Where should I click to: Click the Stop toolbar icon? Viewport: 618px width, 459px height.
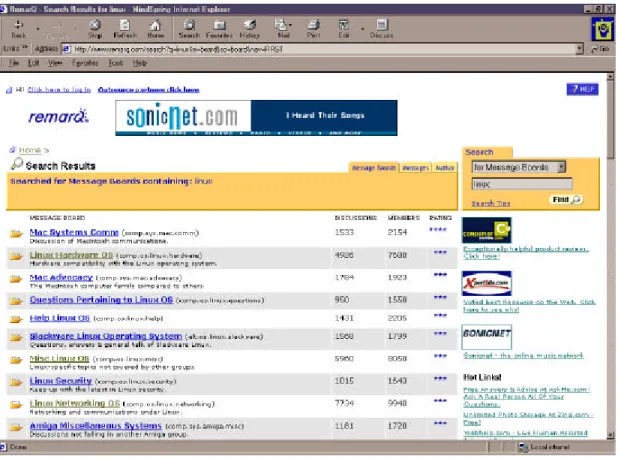pyautogui.click(x=95, y=29)
